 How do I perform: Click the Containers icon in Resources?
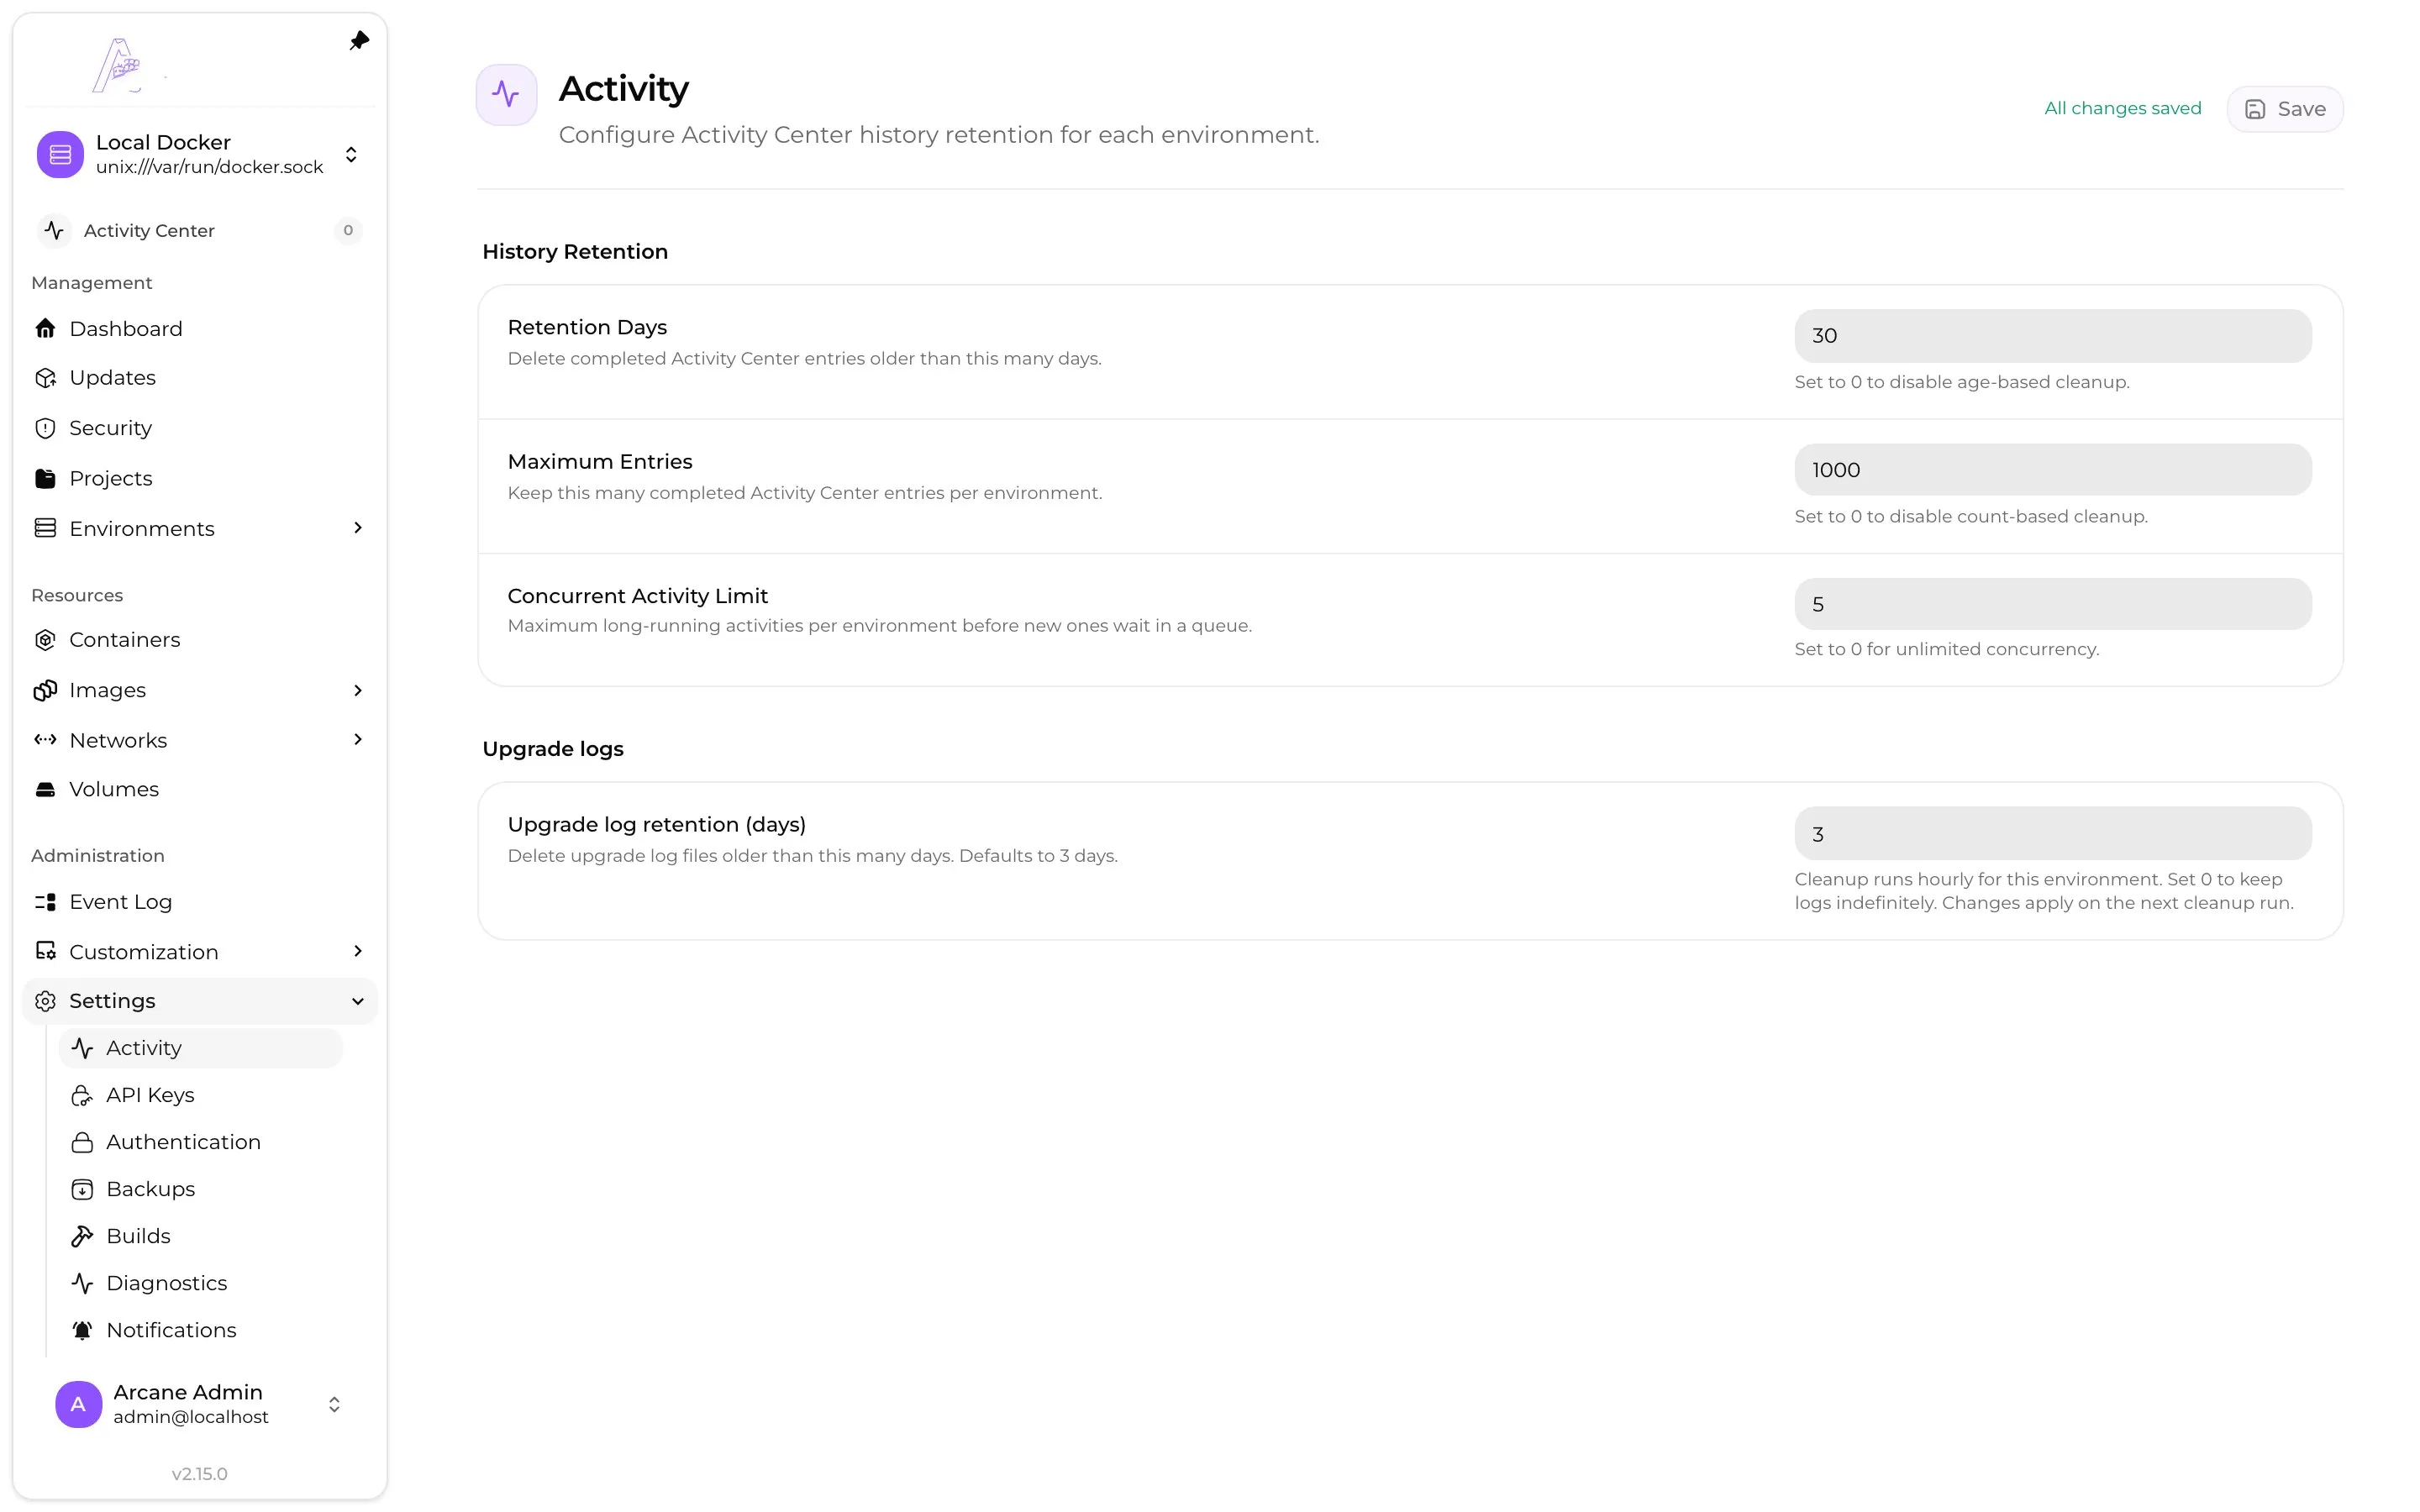pyautogui.click(x=45, y=640)
